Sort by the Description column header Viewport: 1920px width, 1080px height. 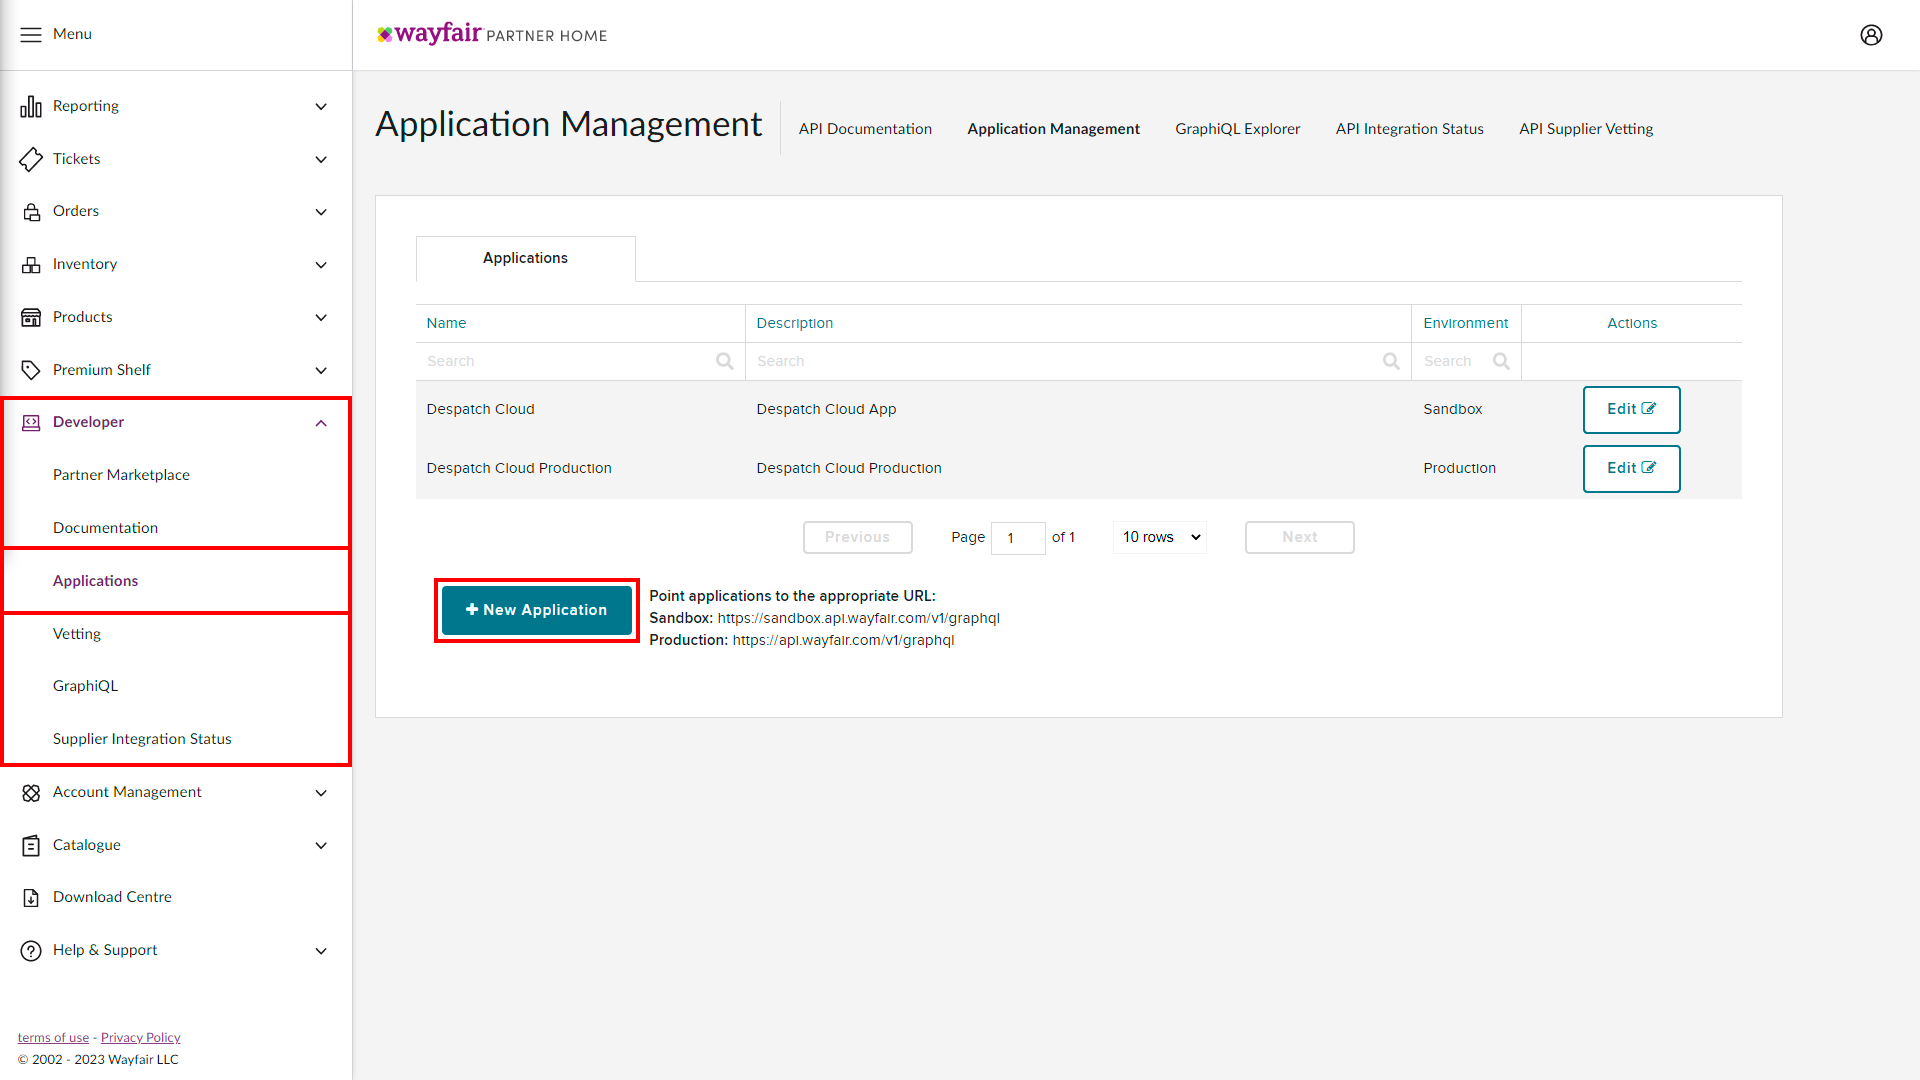point(794,323)
